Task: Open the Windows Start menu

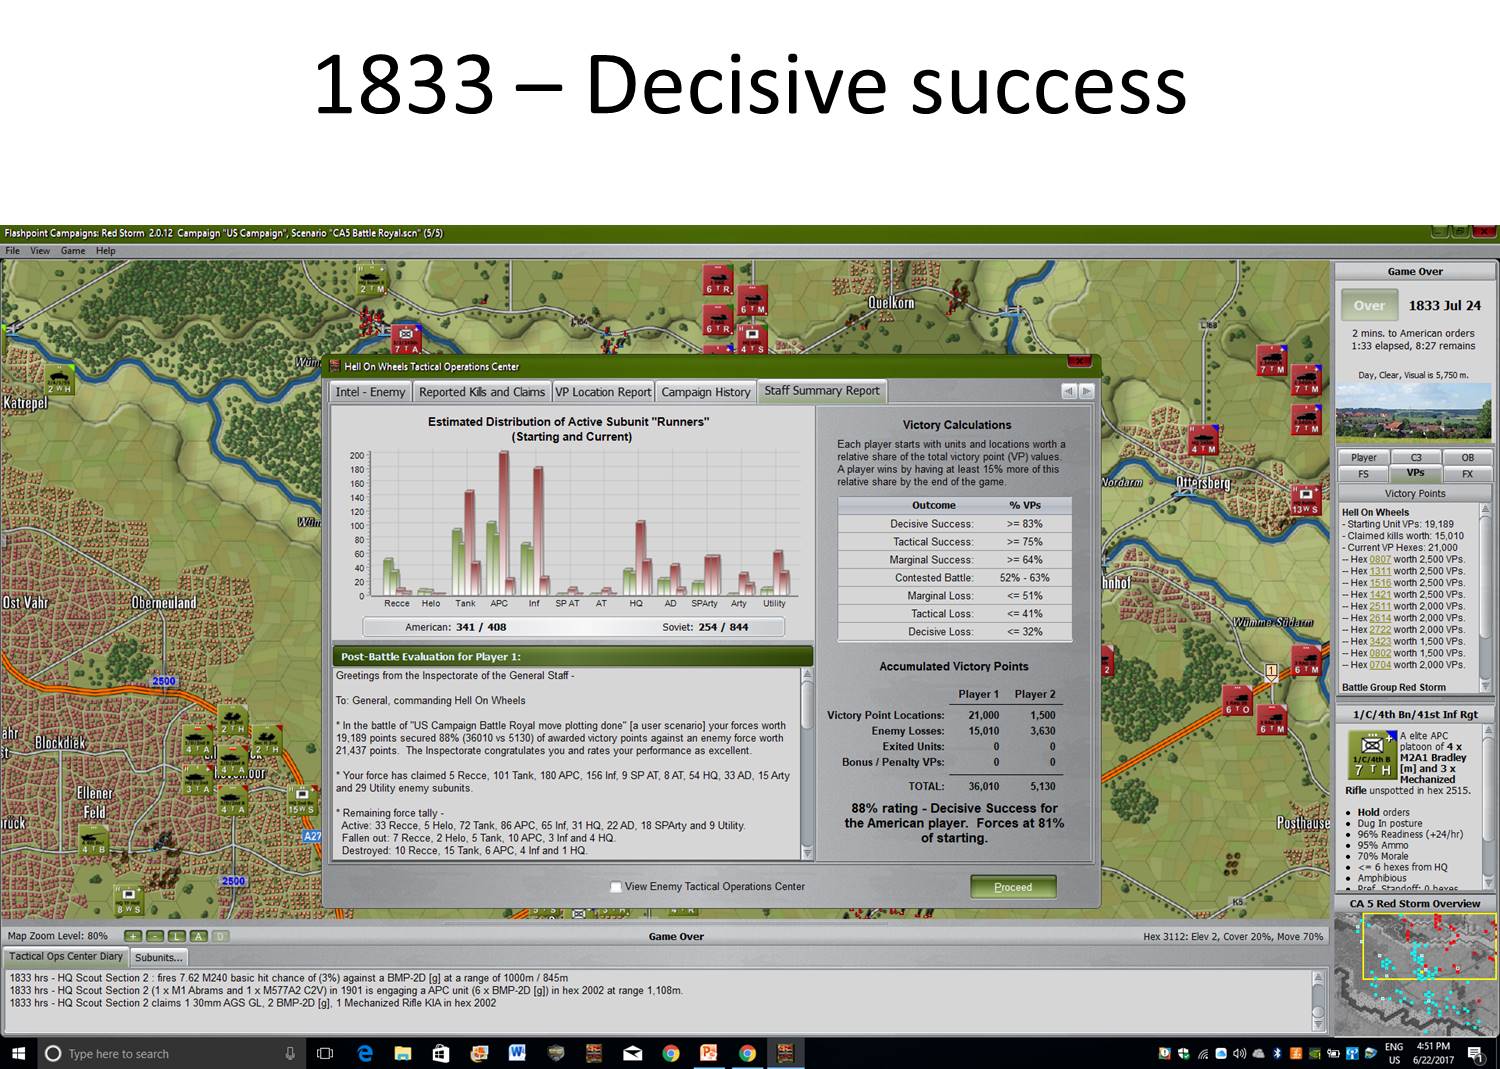Action: tap(18, 1053)
